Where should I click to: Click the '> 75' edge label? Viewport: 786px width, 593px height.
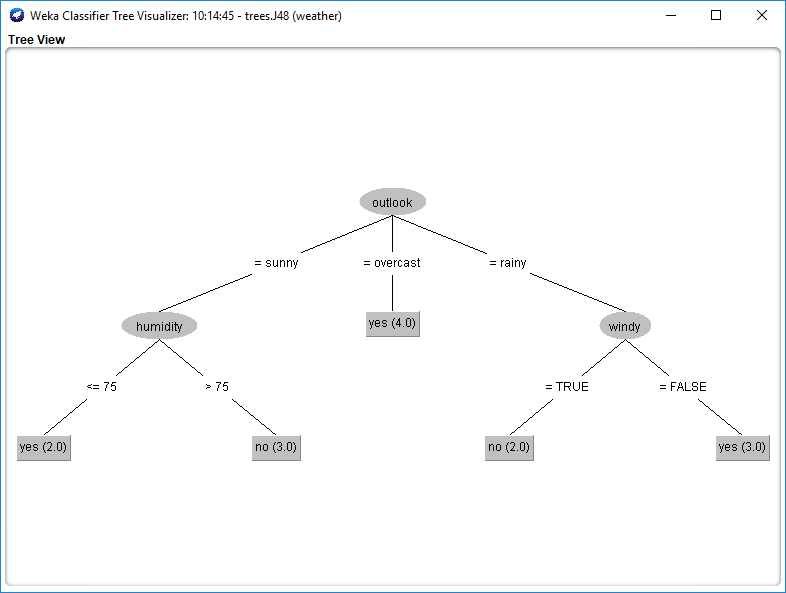click(x=217, y=387)
